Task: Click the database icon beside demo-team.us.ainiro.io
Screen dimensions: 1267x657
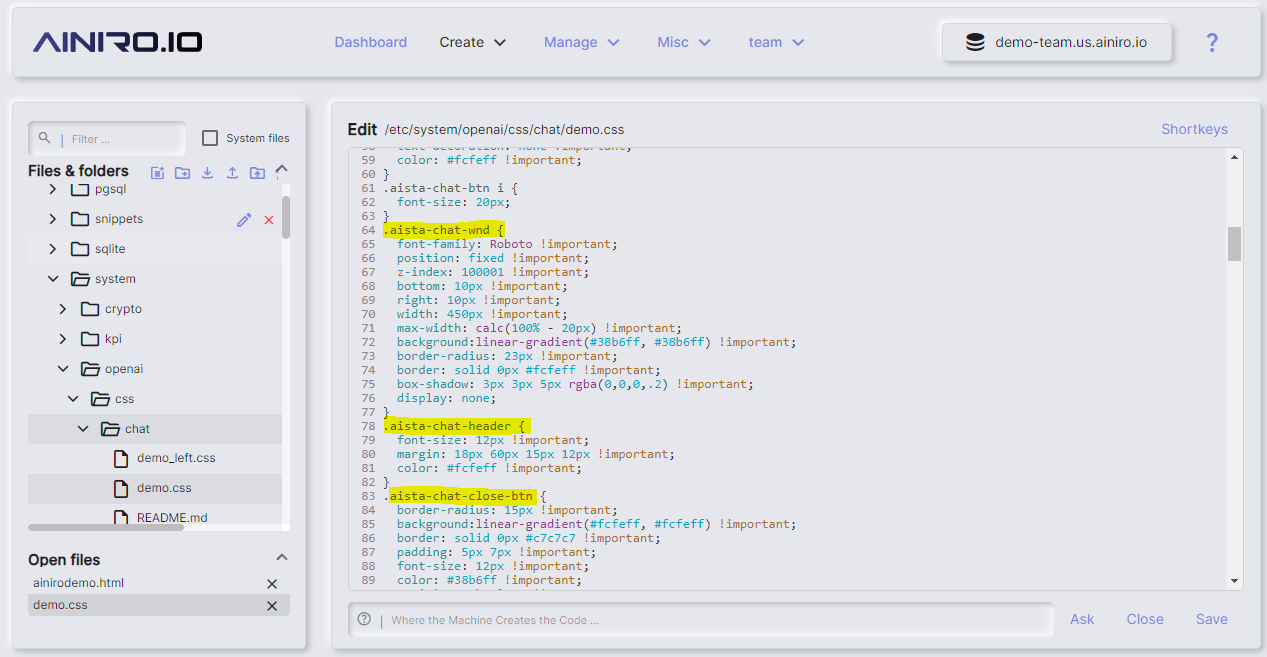Action: [974, 43]
